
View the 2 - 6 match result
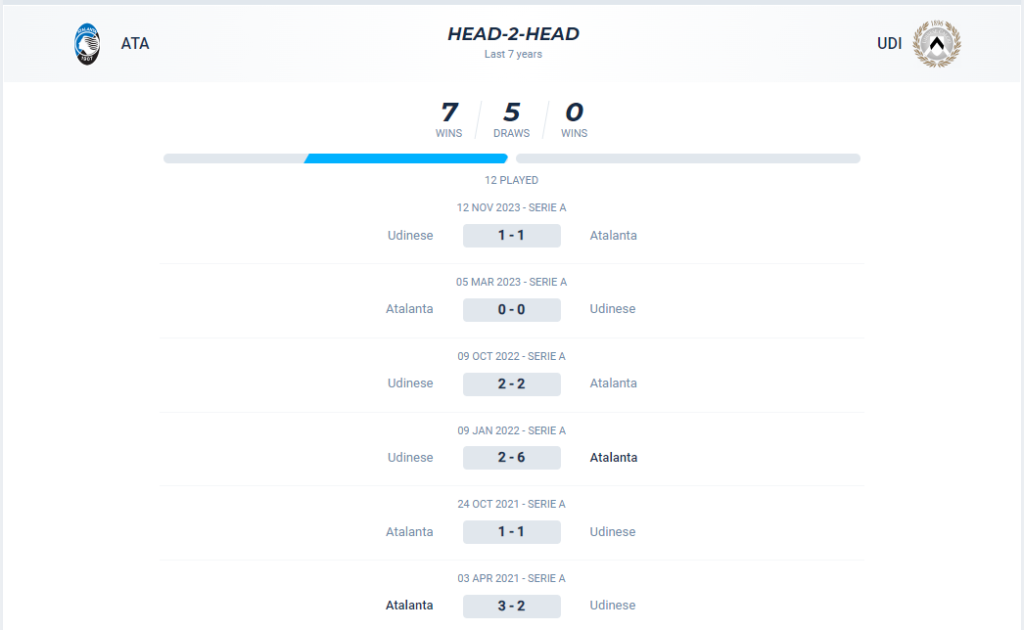pos(511,458)
